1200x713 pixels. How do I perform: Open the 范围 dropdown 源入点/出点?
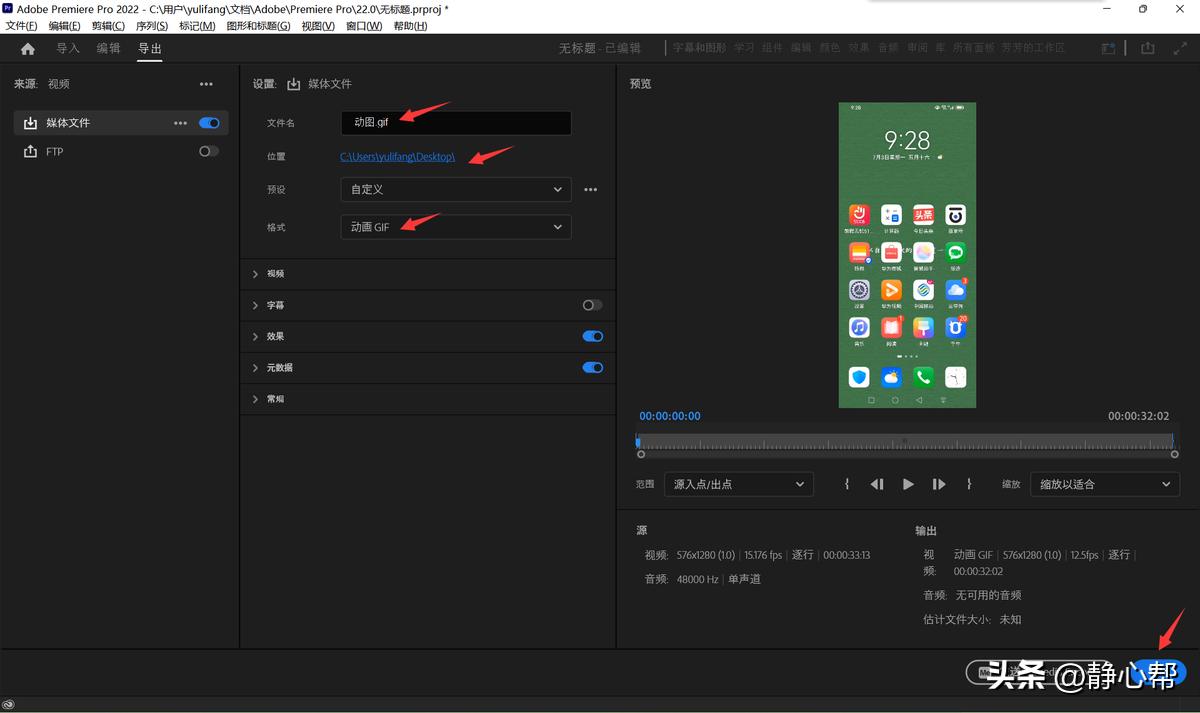[738, 484]
